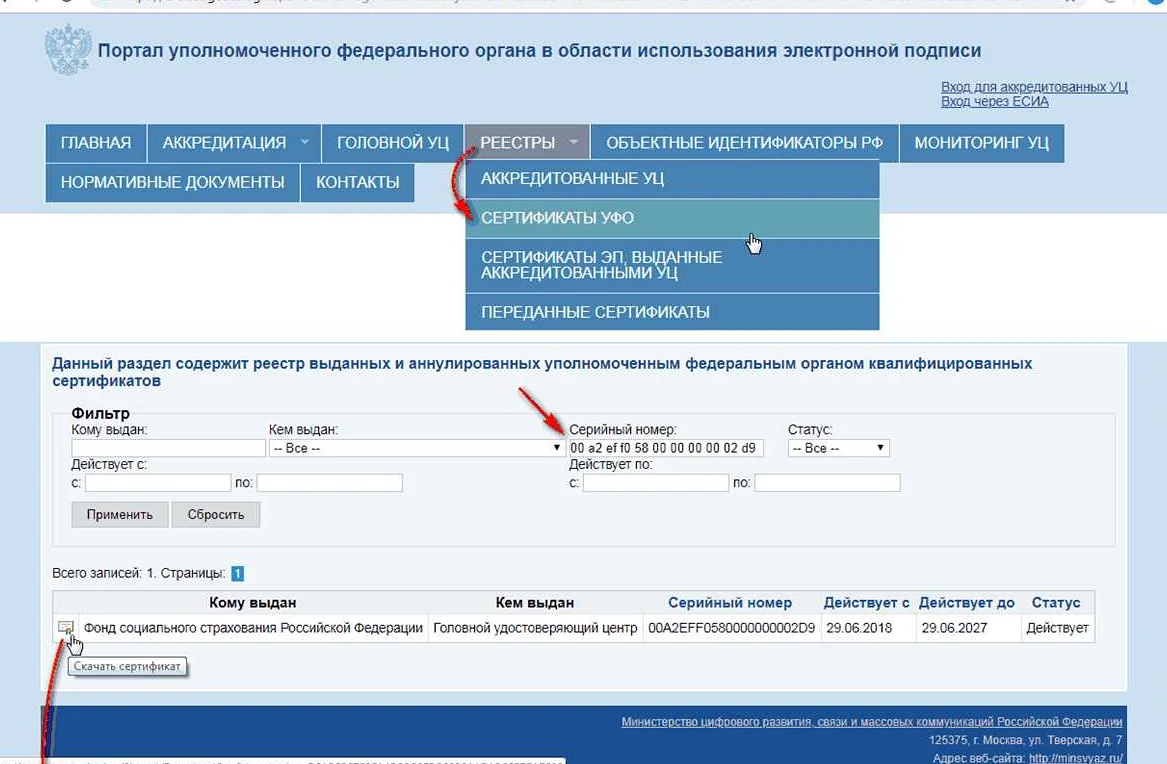The width and height of the screenshot is (1167, 764).
Task: Select СЕРТИФИКАТЫ УФО from dropdown menu
Action: (x=672, y=218)
